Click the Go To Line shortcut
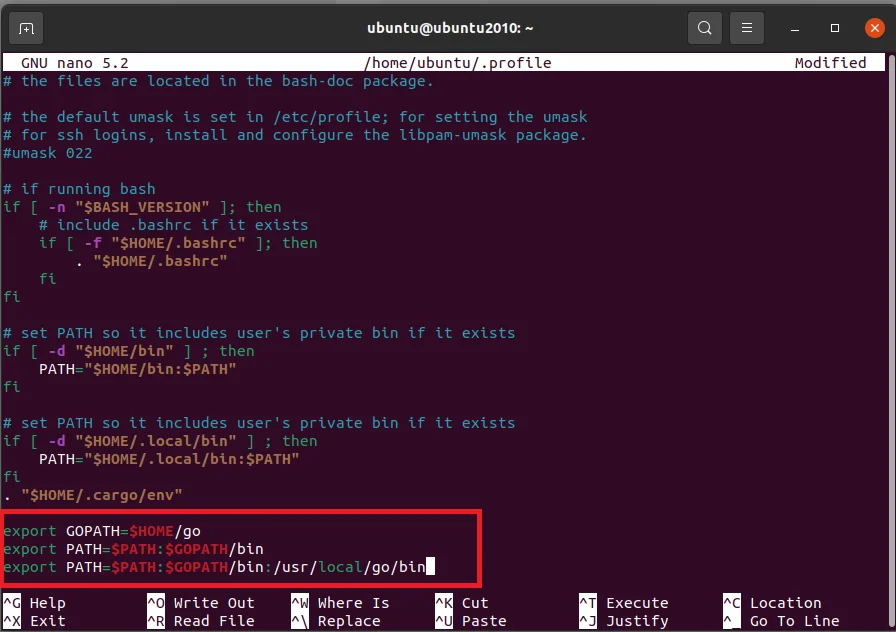The width and height of the screenshot is (896, 632). (782, 621)
